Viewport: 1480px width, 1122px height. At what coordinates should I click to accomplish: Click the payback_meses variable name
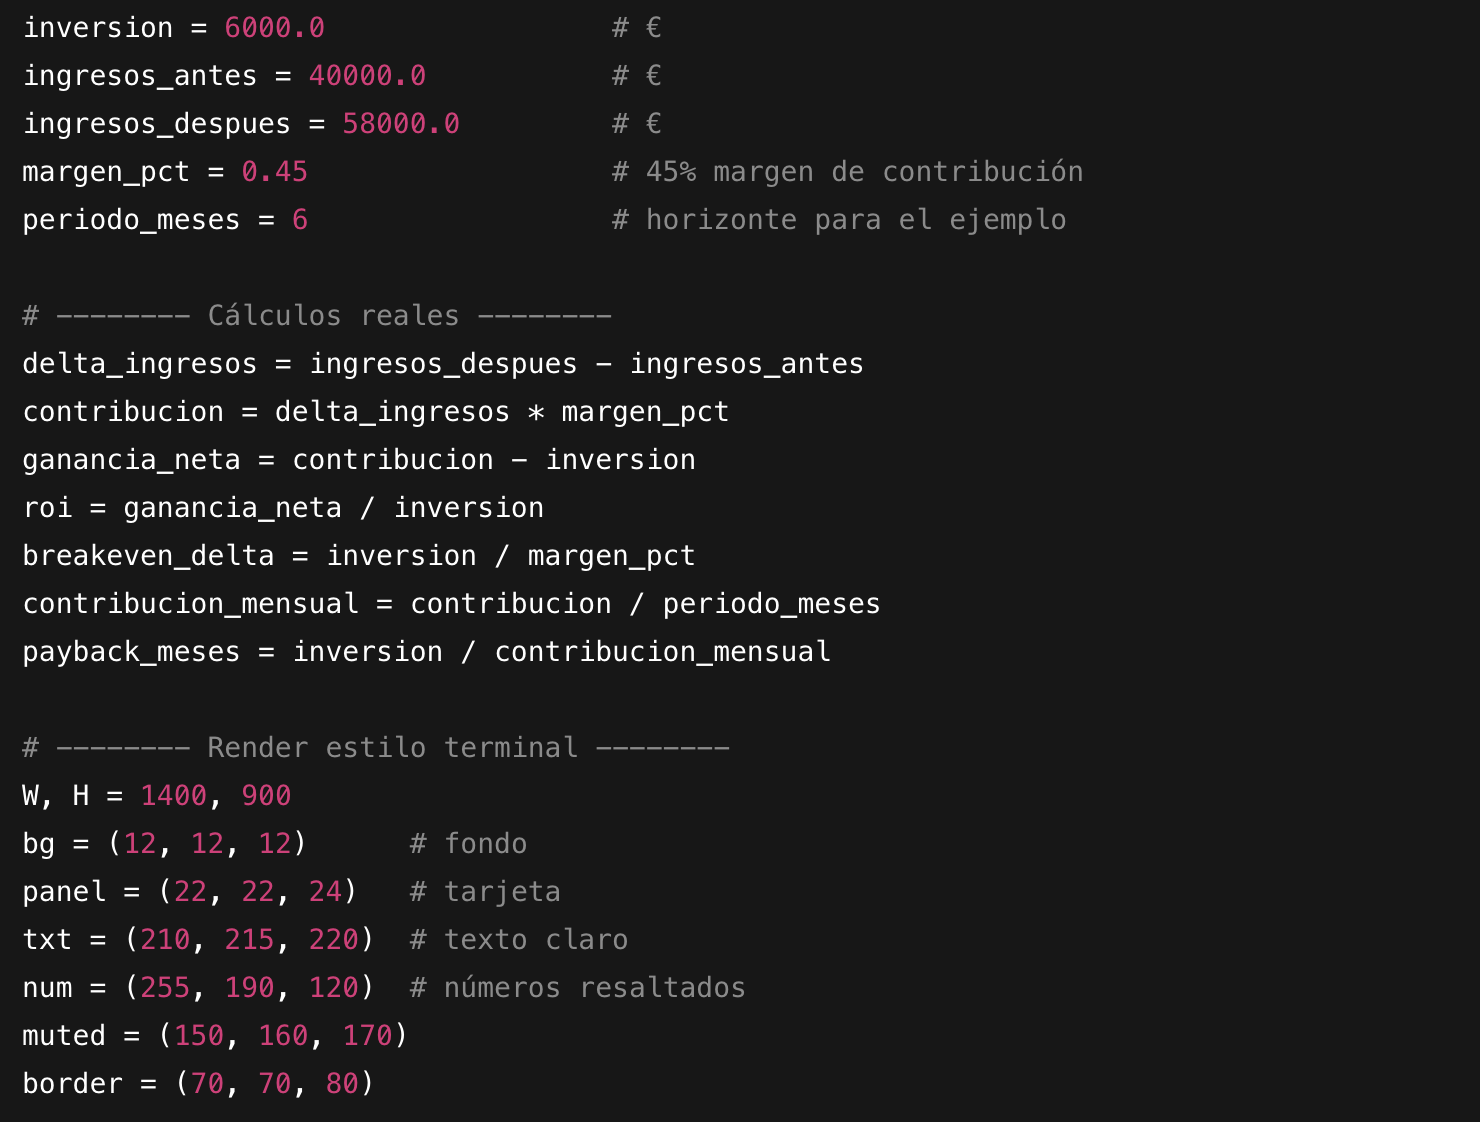pyautogui.click(x=131, y=652)
